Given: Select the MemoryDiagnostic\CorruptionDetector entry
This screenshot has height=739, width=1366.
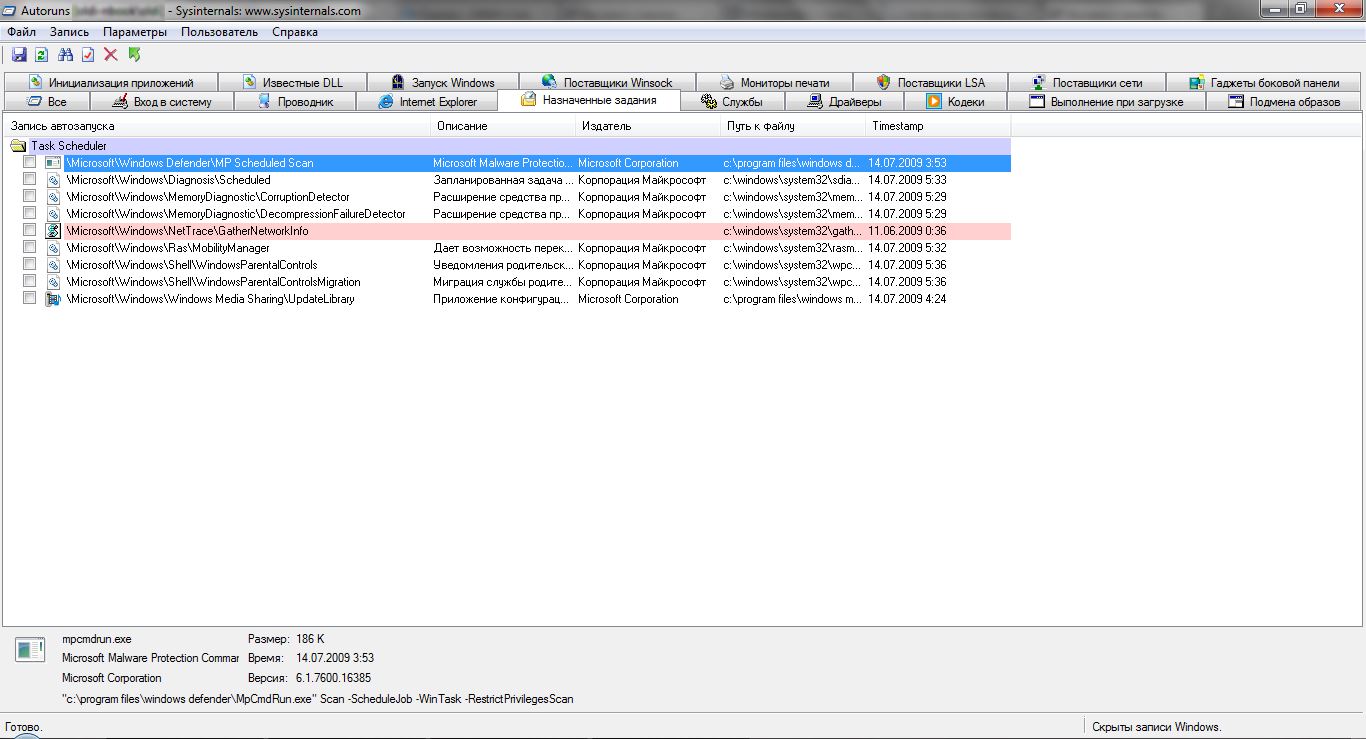Looking at the screenshot, I should (208, 197).
